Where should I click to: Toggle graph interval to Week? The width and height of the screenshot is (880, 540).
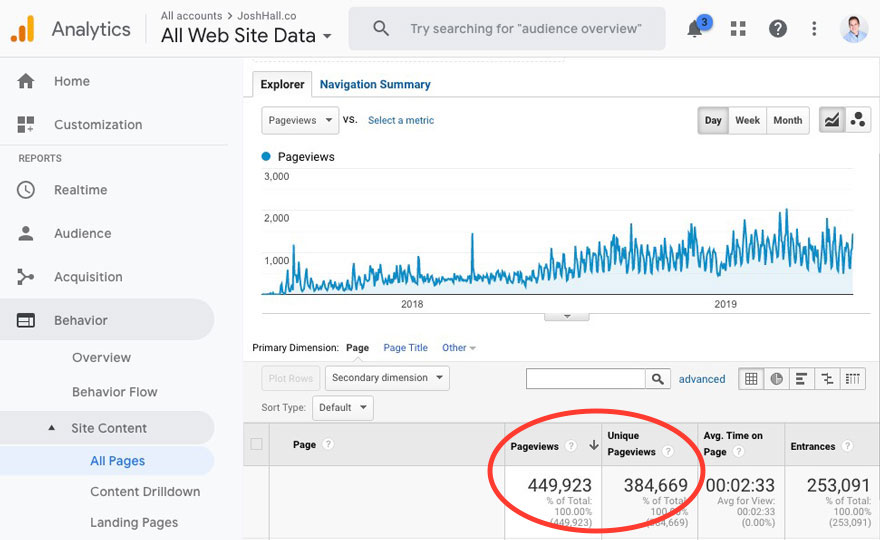(x=747, y=120)
